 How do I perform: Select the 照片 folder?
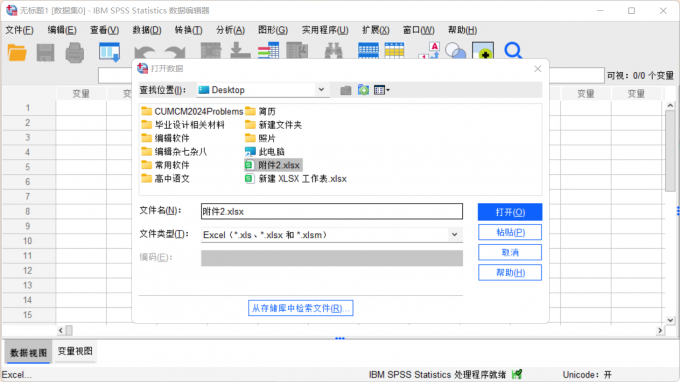point(260,138)
